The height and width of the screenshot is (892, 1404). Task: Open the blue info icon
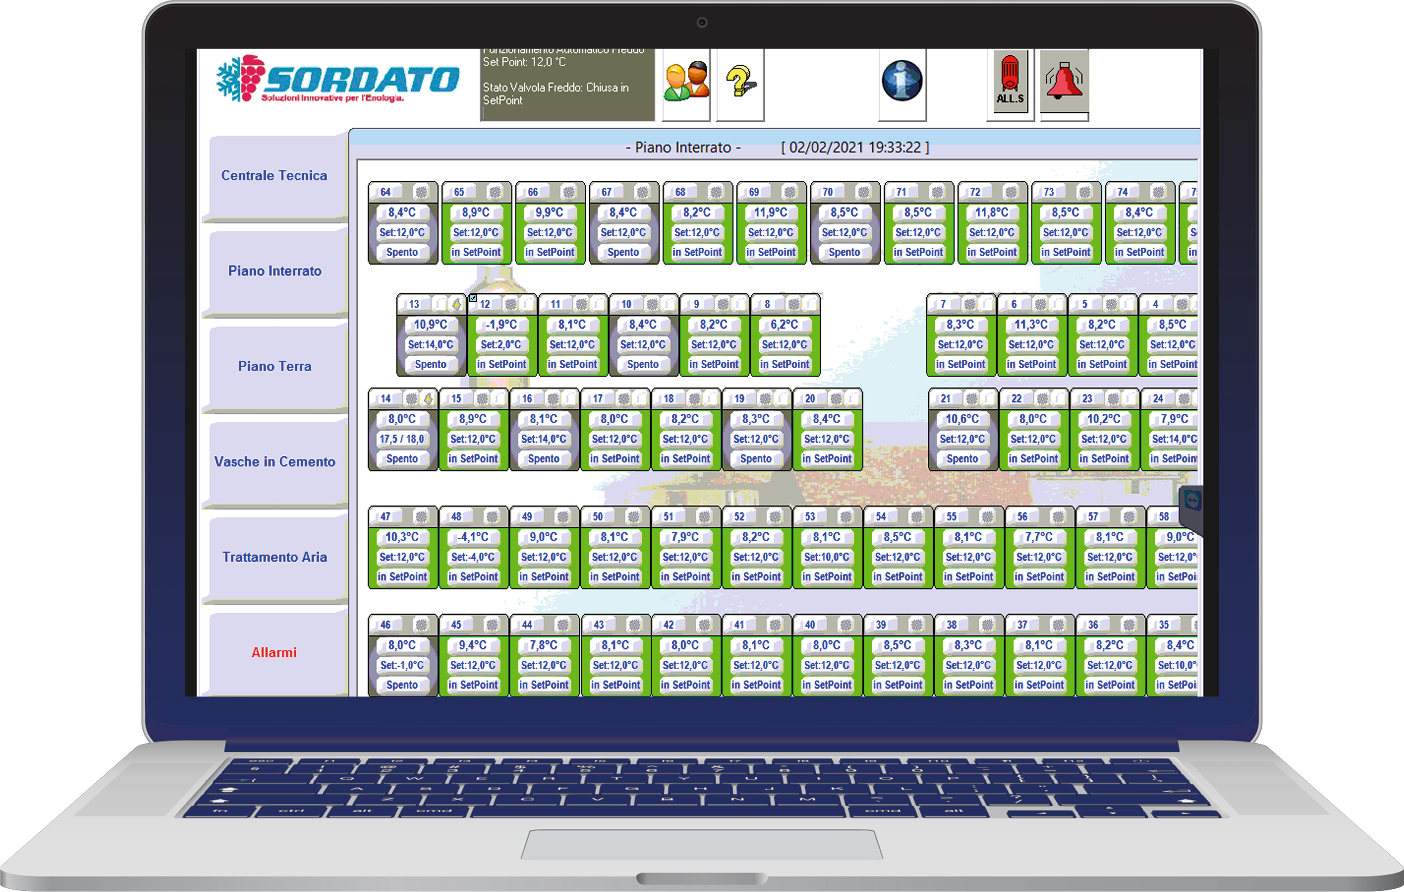coord(901,81)
